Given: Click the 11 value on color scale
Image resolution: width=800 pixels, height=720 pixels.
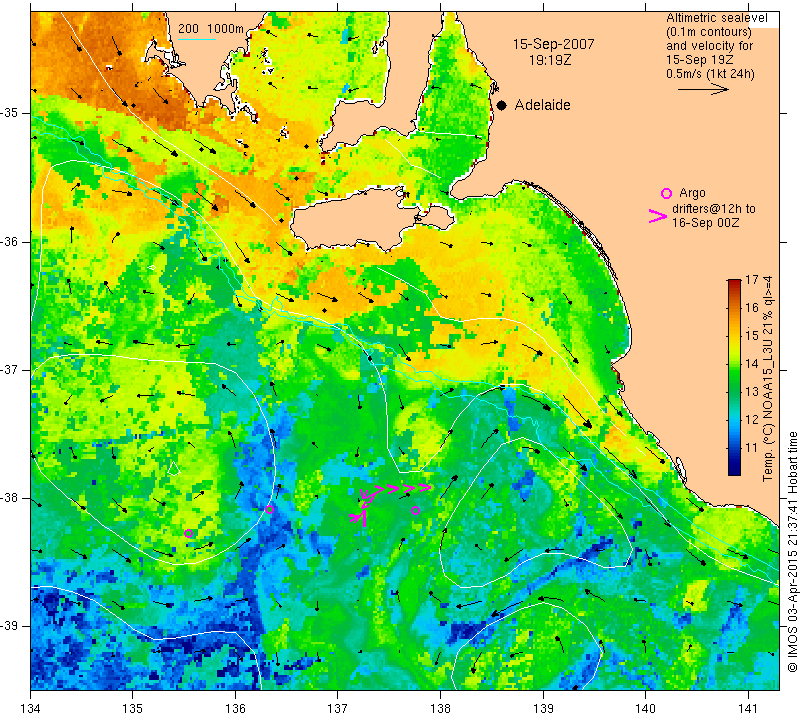Looking at the screenshot, I should click(752, 448).
